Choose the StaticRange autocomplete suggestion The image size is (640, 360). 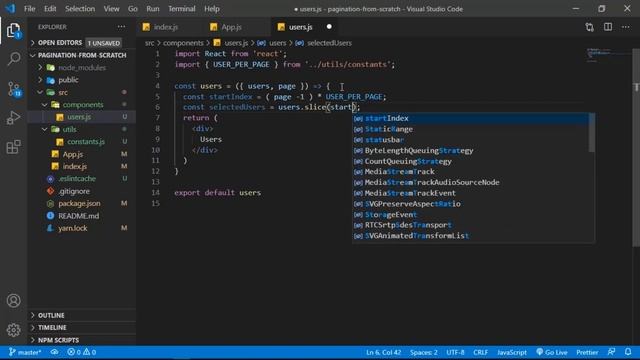471,129
